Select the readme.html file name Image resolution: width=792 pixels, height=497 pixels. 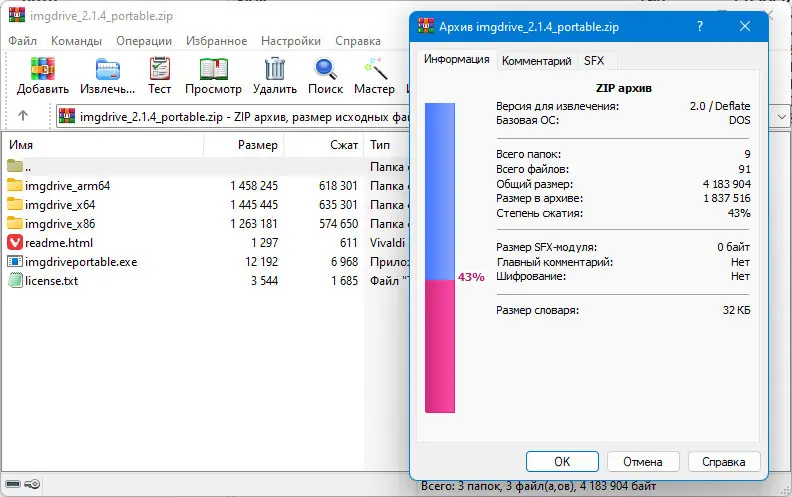(x=59, y=243)
